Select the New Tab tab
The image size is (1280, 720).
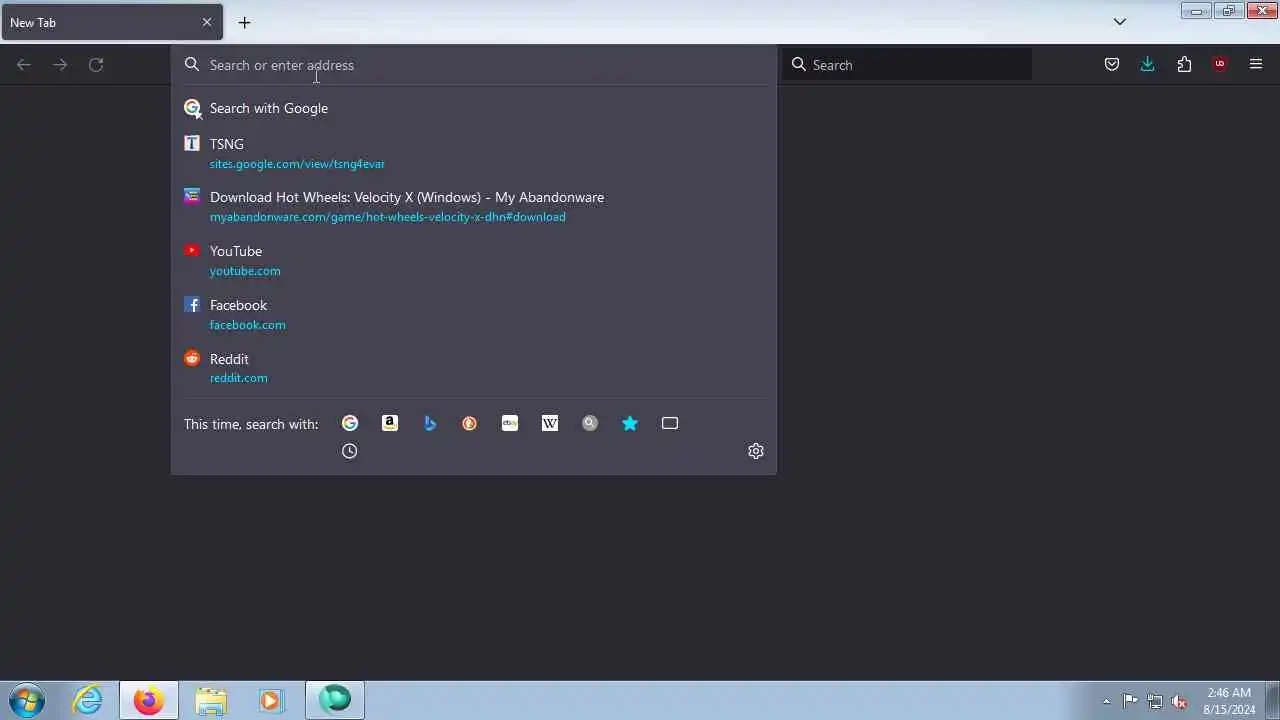[112, 22]
